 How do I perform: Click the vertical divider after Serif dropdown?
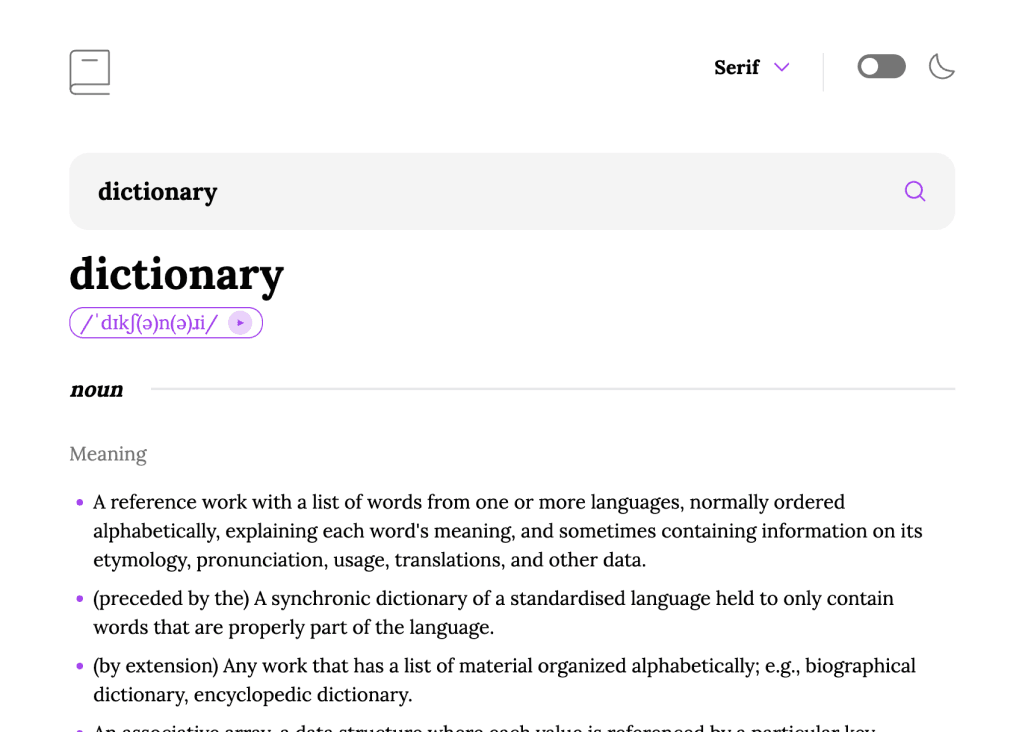point(823,72)
